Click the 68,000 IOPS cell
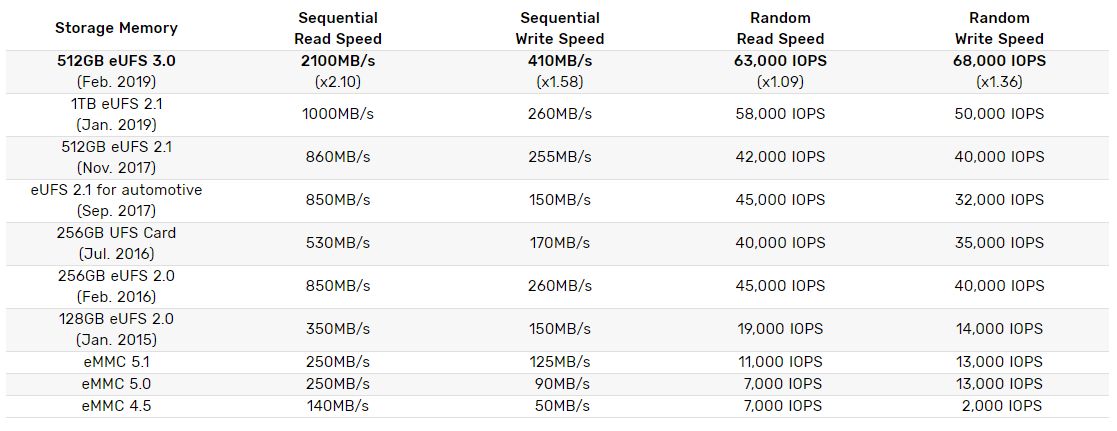1117x431 pixels. (1000, 61)
